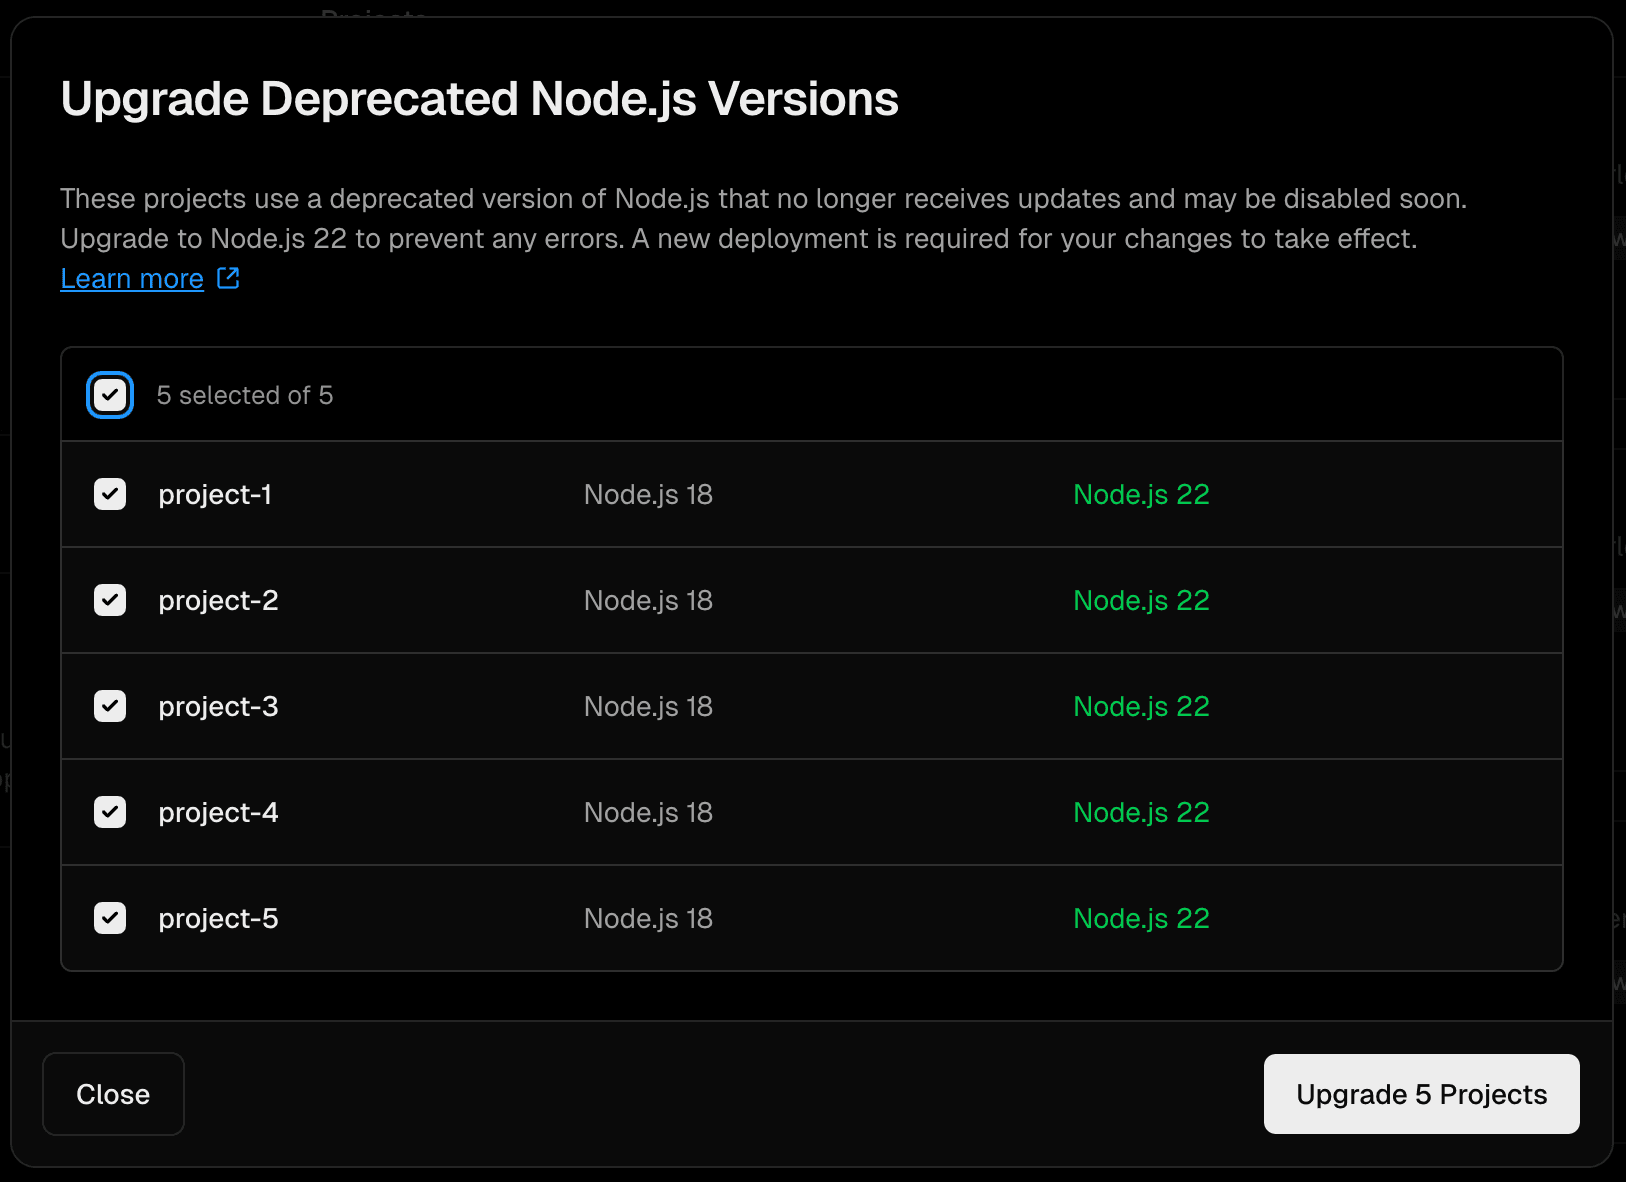Click the "5 selected of 5" label
The image size is (1626, 1182).
245,396
